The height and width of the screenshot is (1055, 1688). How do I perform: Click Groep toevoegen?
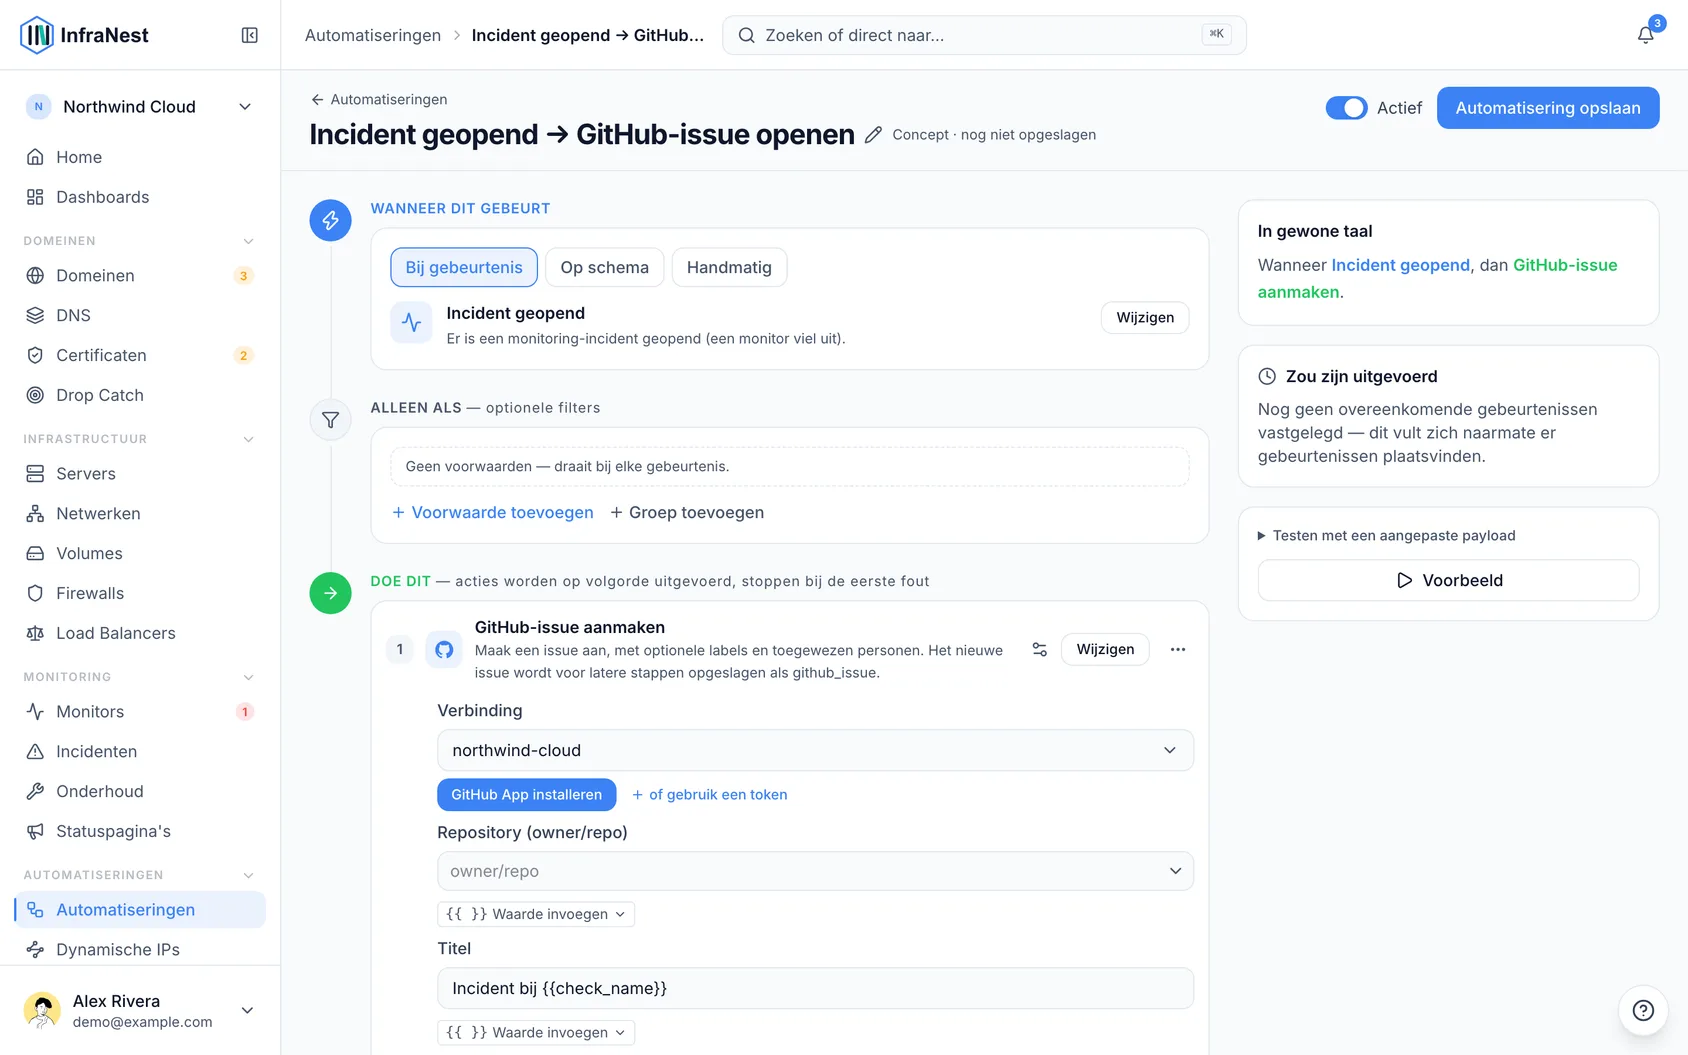point(687,512)
